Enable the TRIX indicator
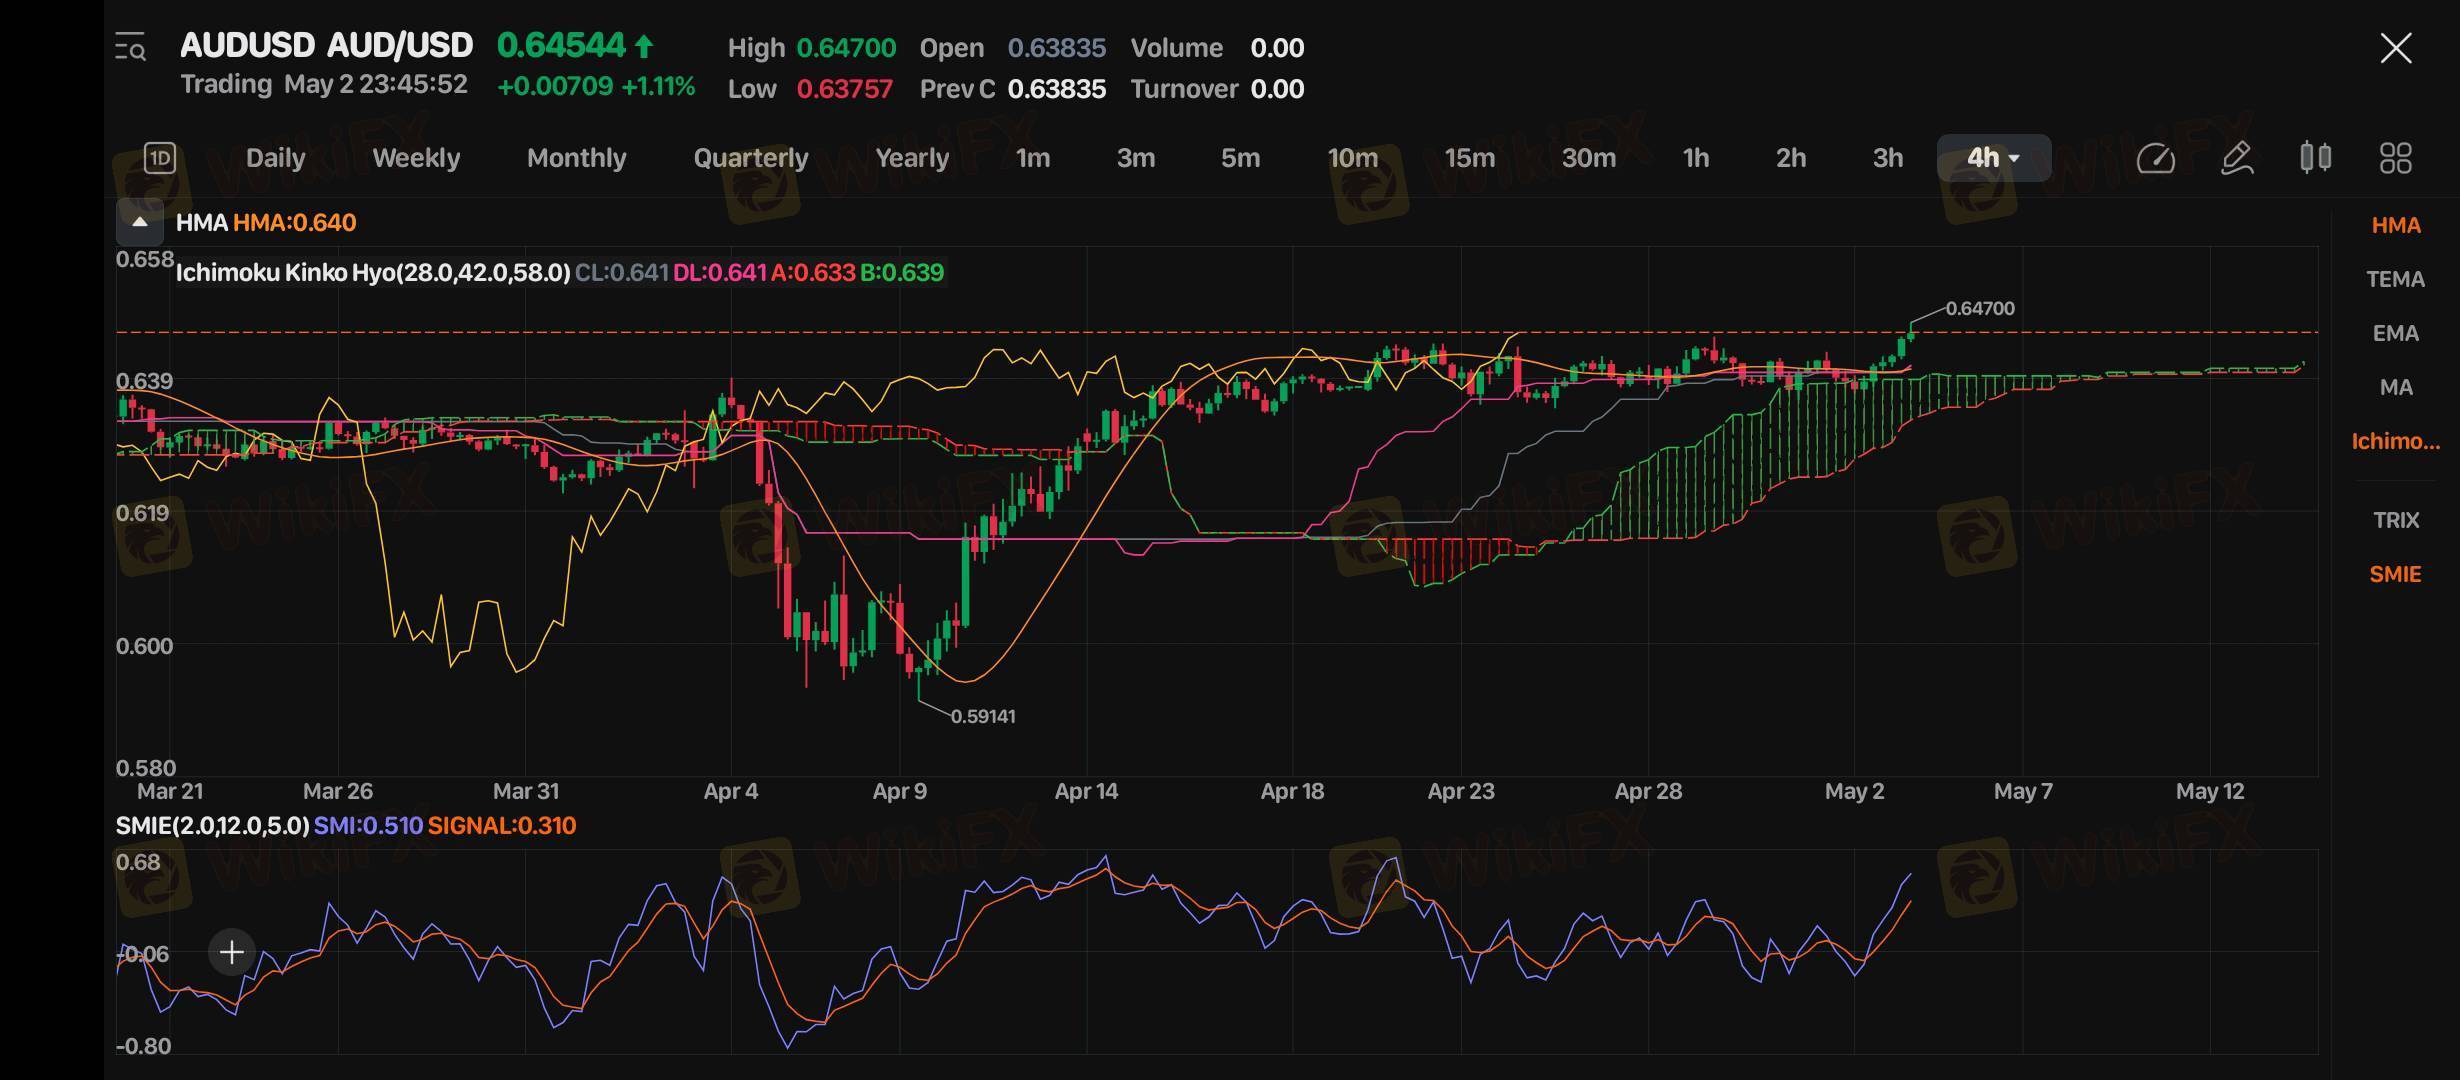Image resolution: width=2460 pixels, height=1080 pixels. pos(2395,520)
